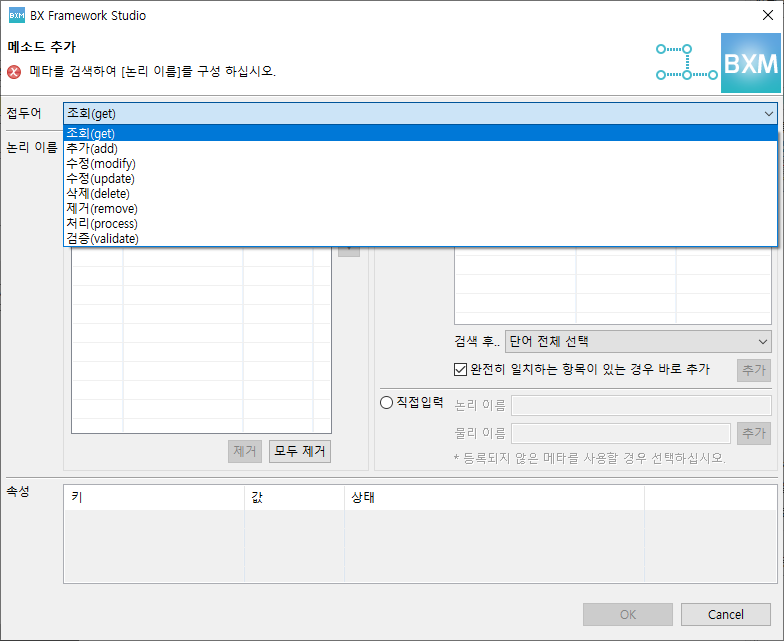Click the BXM title bar app icon
This screenshot has width=784, height=641.
(16, 16)
